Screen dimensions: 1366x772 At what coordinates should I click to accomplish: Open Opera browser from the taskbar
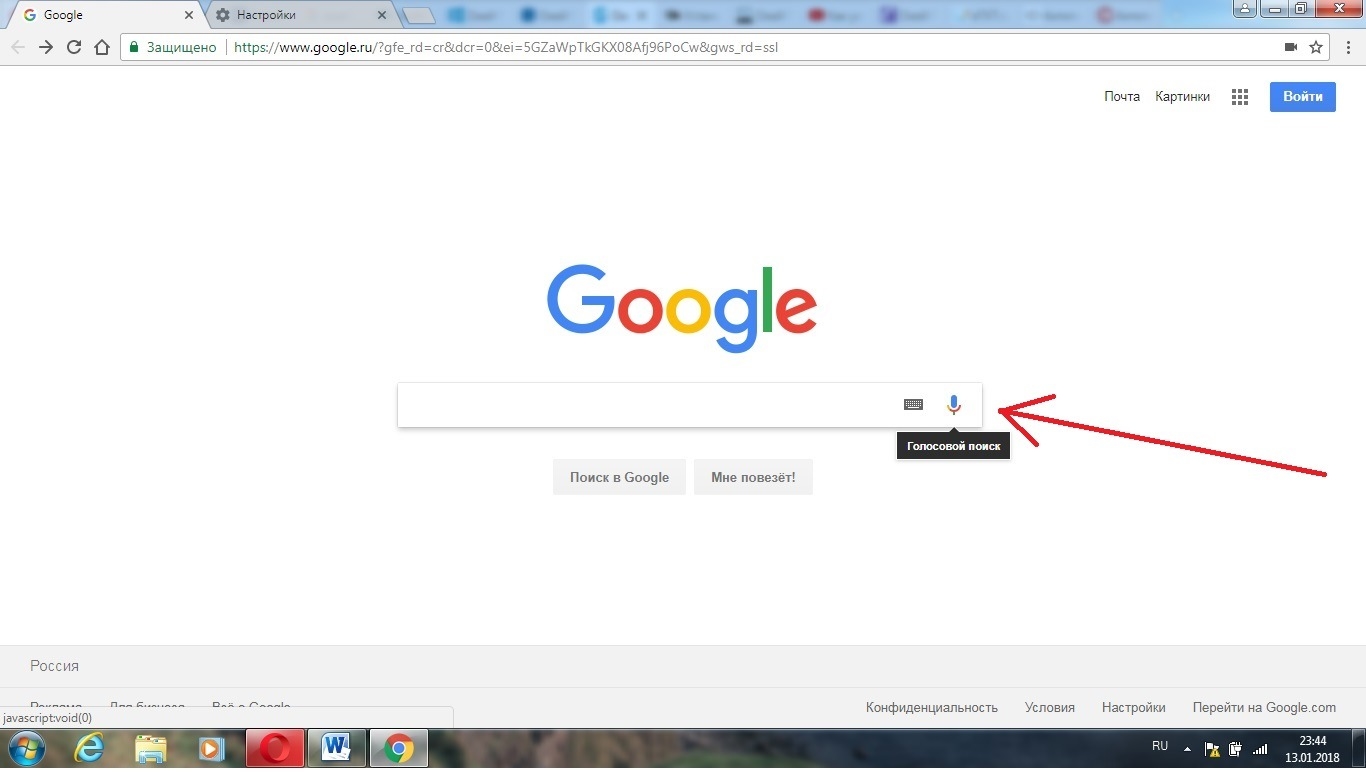point(275,748)
